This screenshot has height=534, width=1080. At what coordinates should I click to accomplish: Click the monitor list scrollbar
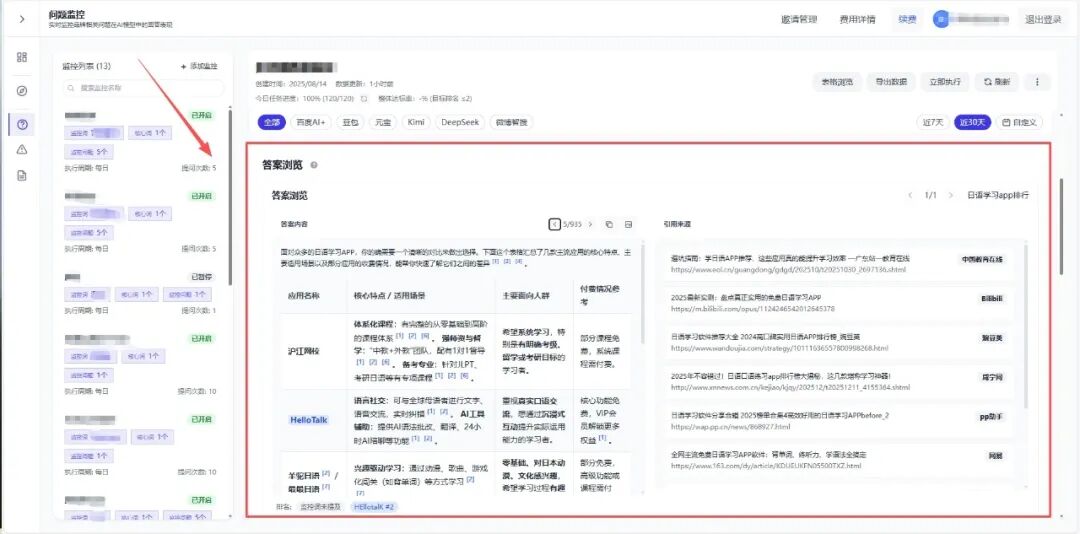[229, 196]
